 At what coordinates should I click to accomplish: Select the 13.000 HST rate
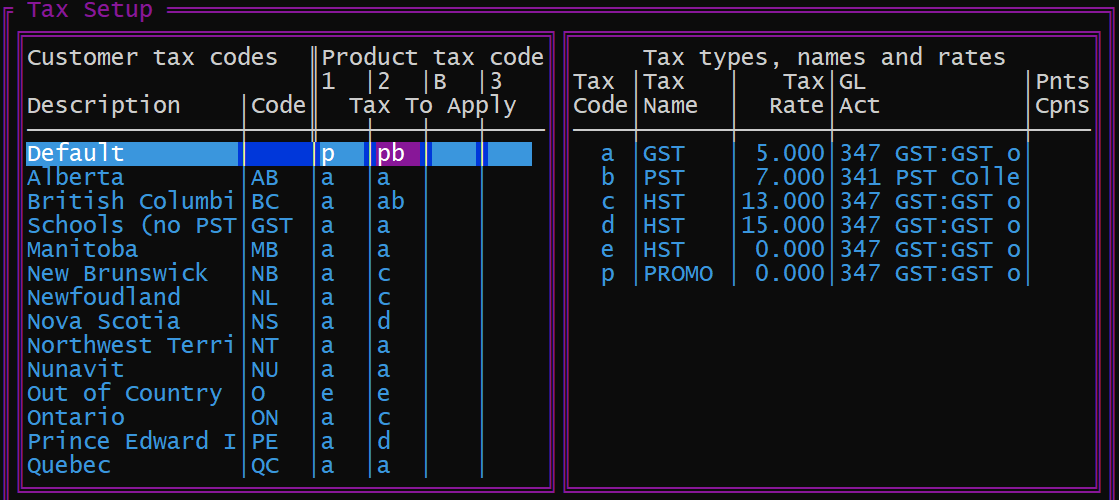pyautogui.click(x=784, y=202)
